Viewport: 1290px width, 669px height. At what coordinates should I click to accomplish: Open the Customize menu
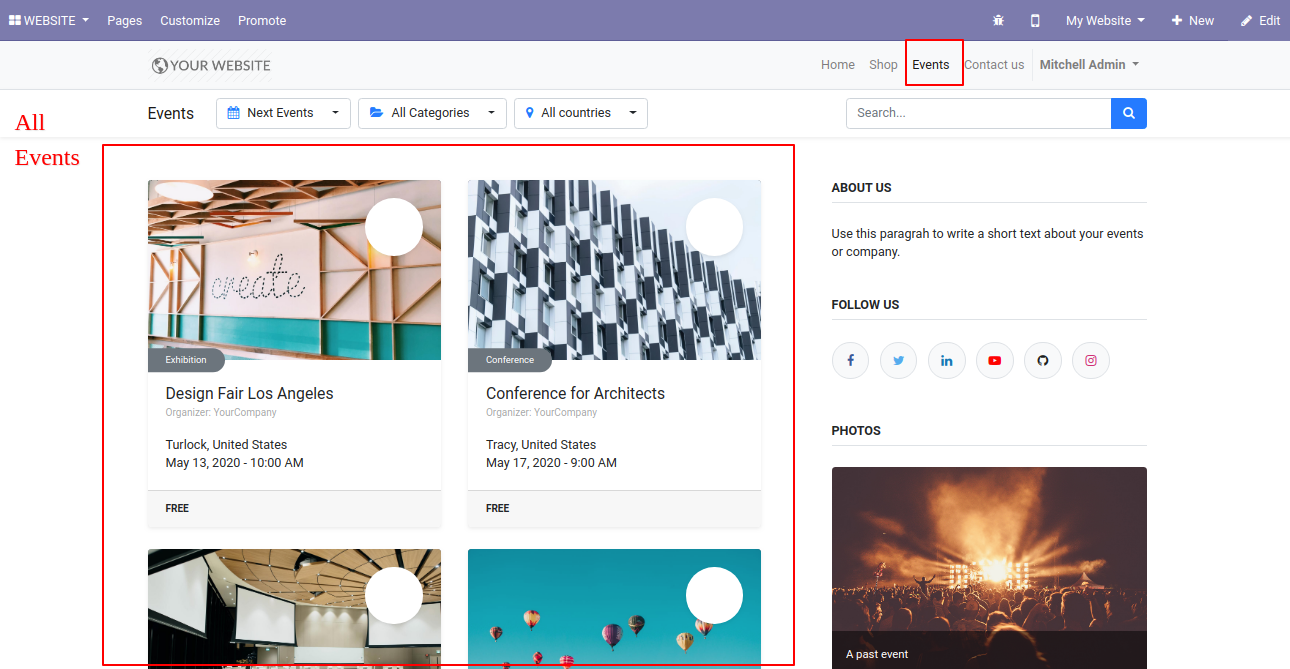tap(190, 20)
